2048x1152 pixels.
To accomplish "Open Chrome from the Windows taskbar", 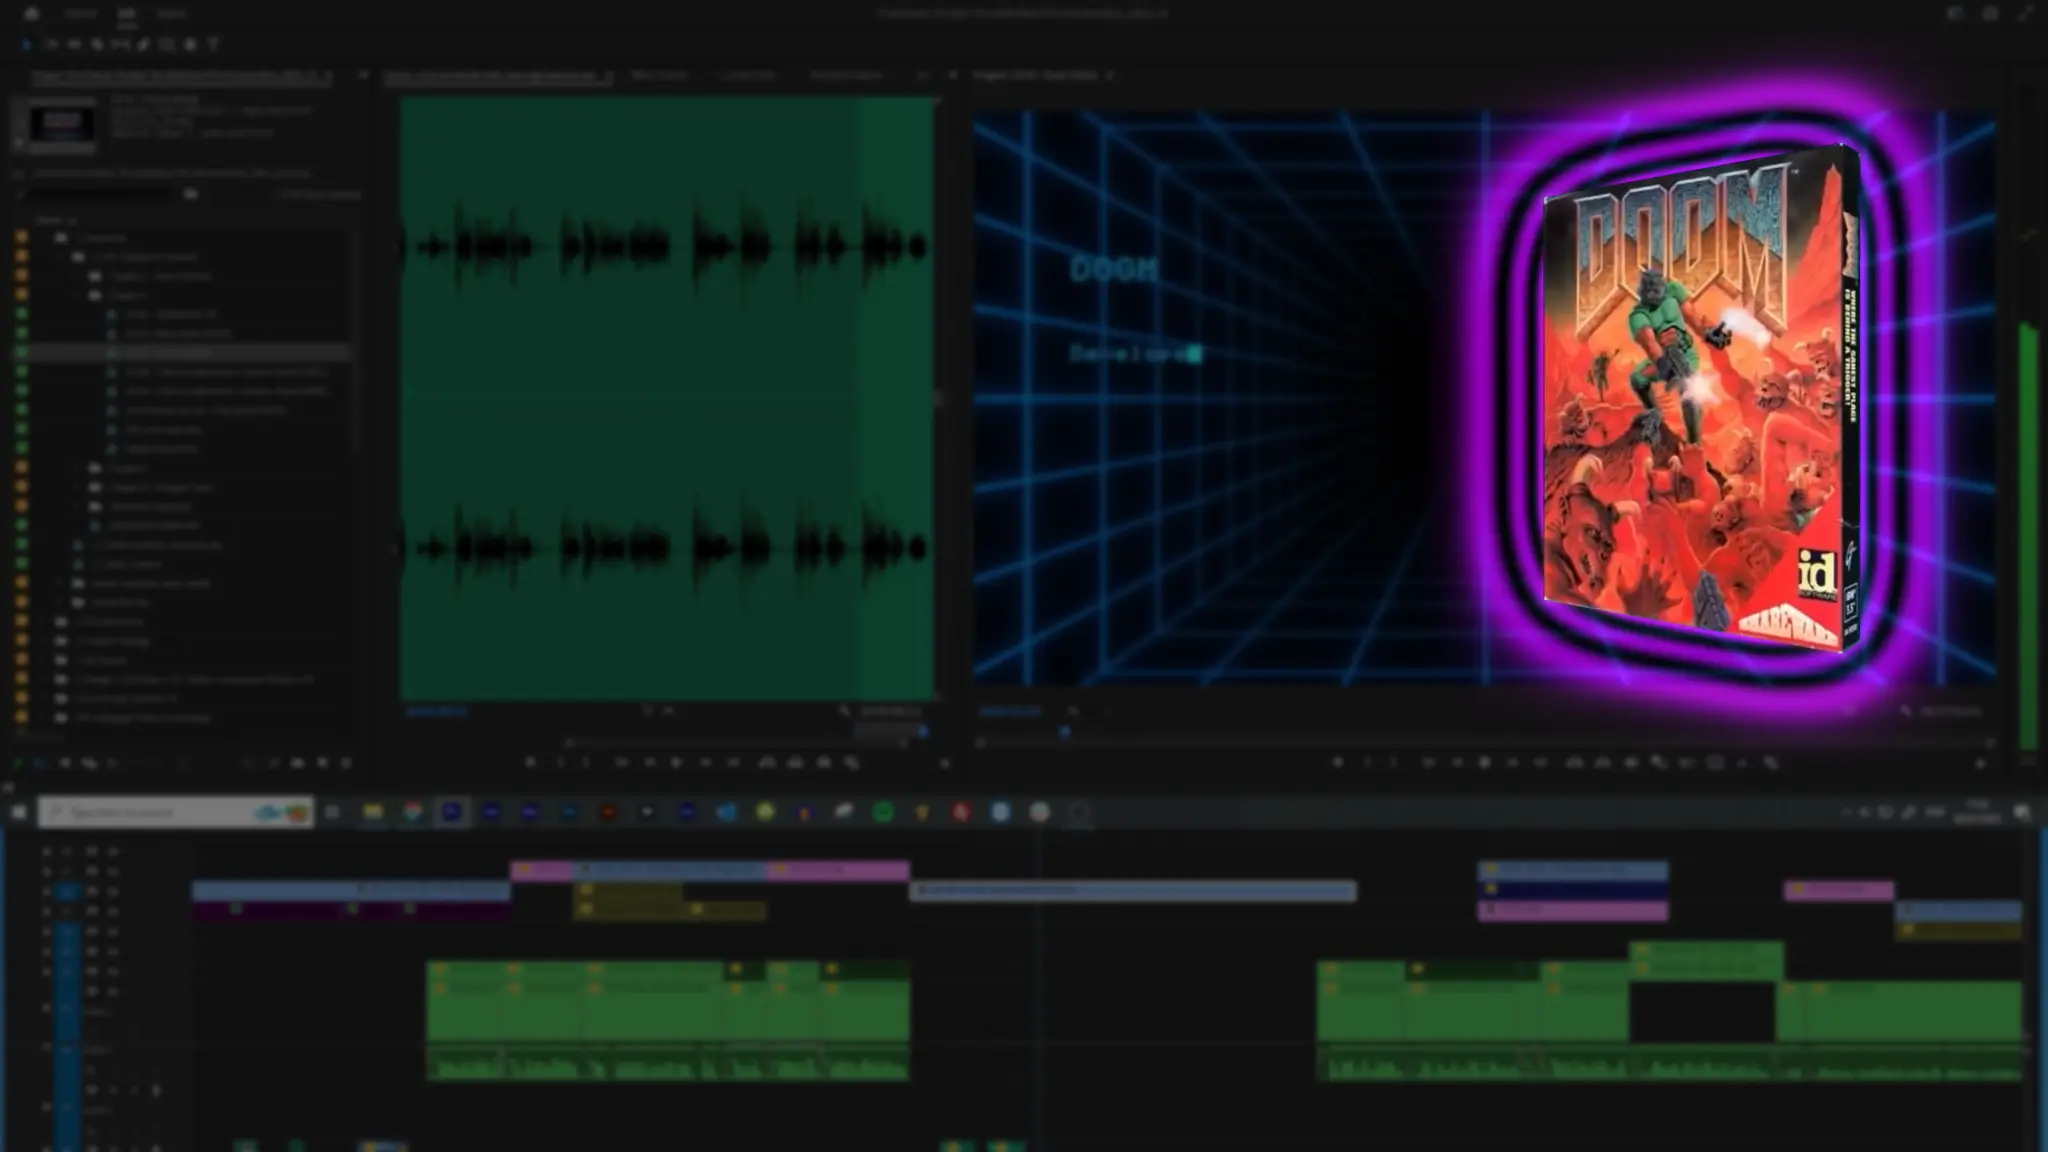I will (x=412, y=813).
